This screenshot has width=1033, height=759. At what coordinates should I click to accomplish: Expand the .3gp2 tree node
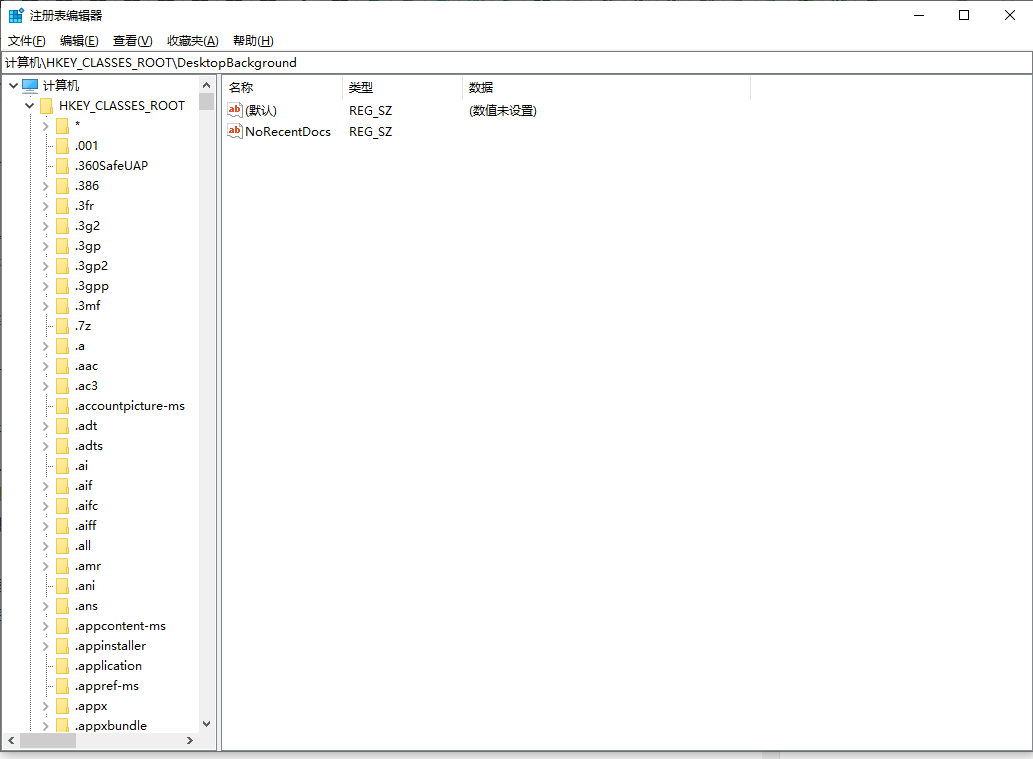(x=45, y=265)
